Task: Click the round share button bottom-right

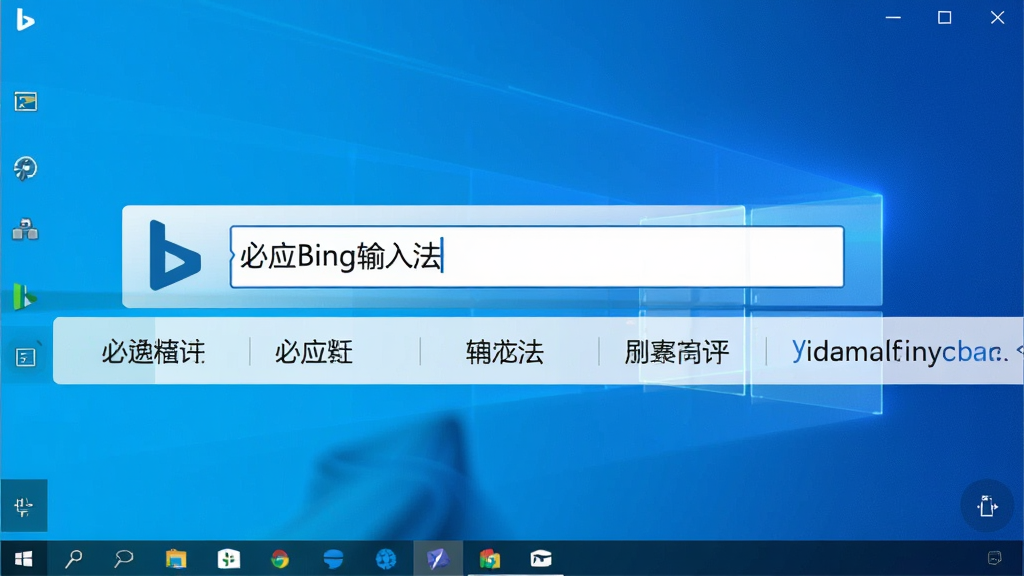Action: click(987, 505)
